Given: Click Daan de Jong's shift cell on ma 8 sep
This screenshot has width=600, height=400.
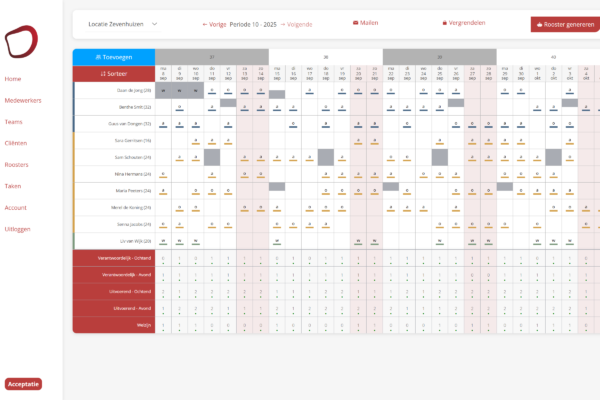Looking at the screenshot, I should pyautogui.click(x=163, y=90).
